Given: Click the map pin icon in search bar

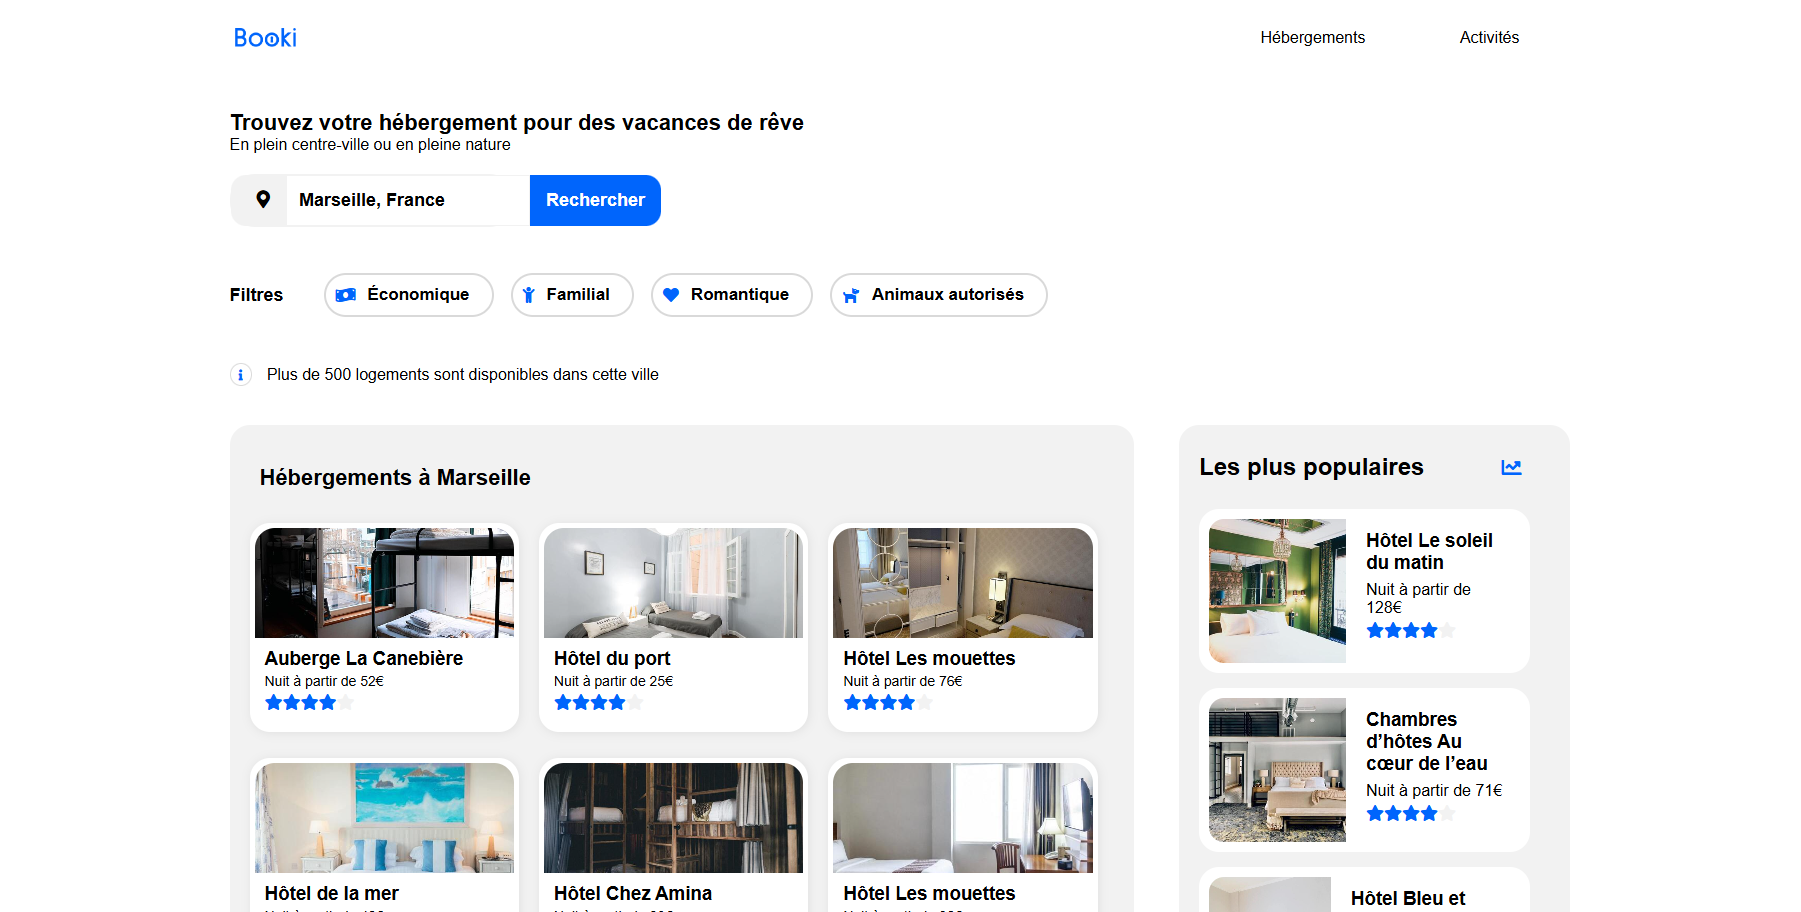Looking at the screenshot, I should (262, 200).
